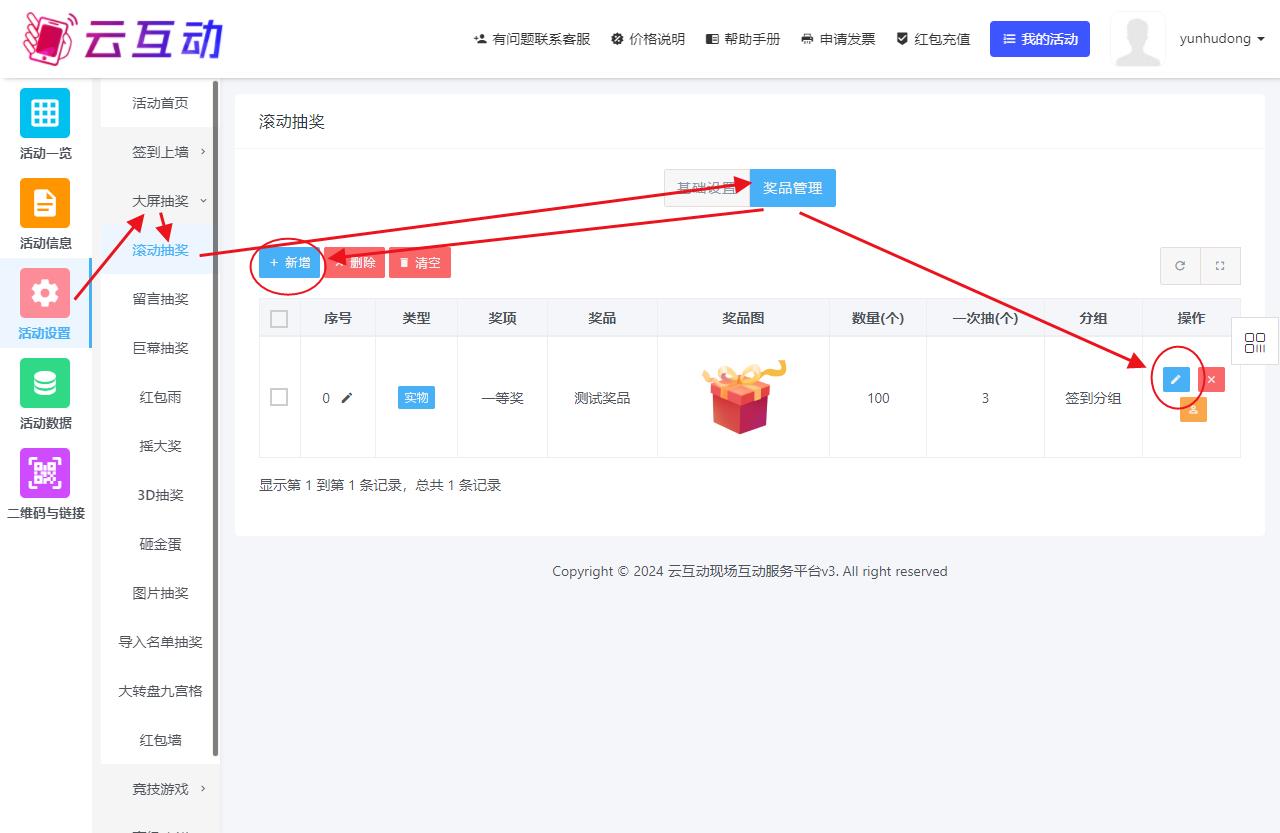
Task: Click the 一次抽 value 3
Action: 985,398
